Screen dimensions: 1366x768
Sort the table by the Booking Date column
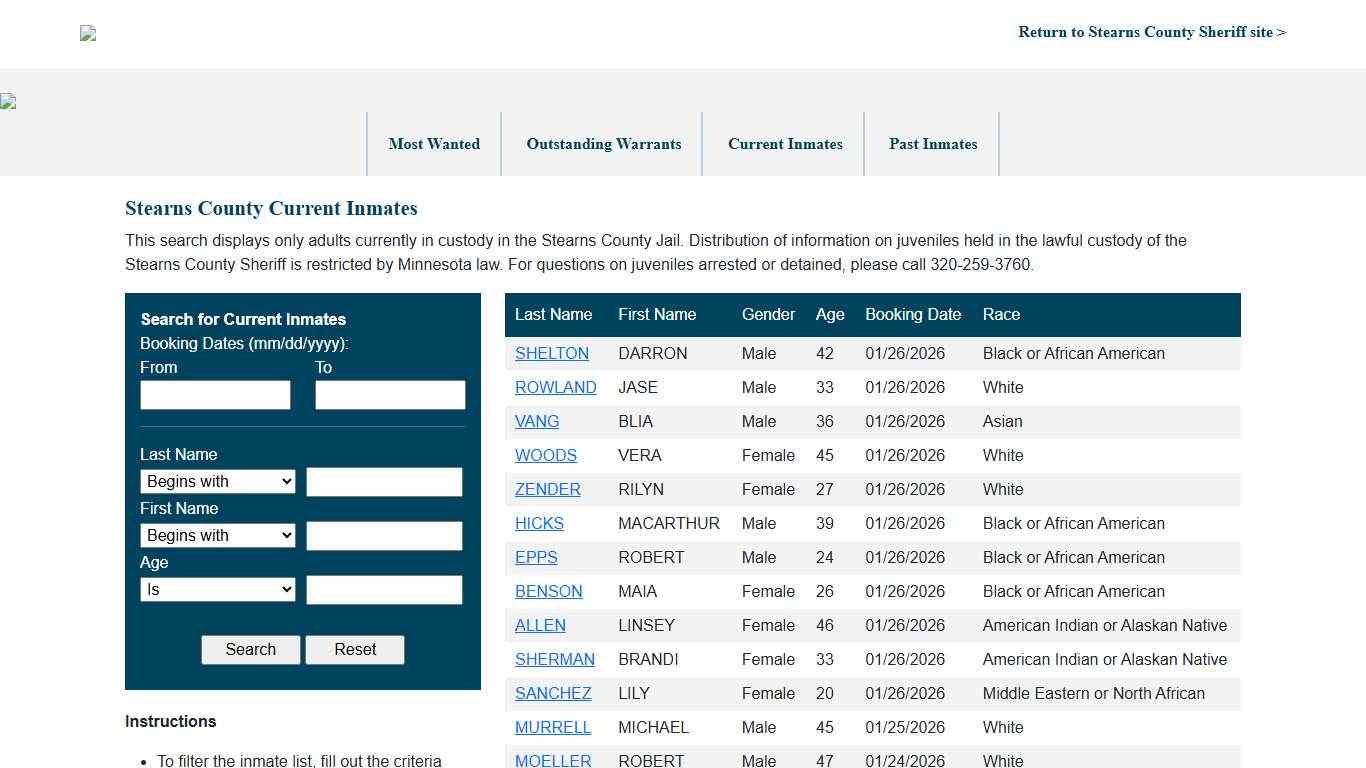click(912, 314)
